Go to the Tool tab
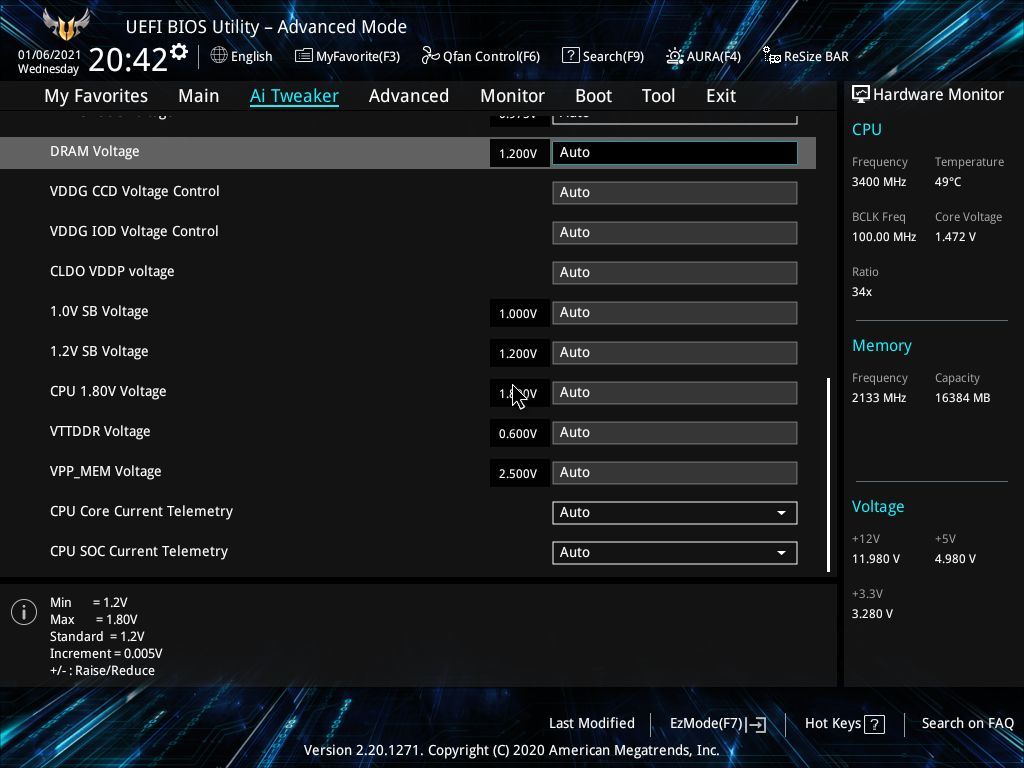This screenshot has height=768, width=1024. click(x=658, y=96)
